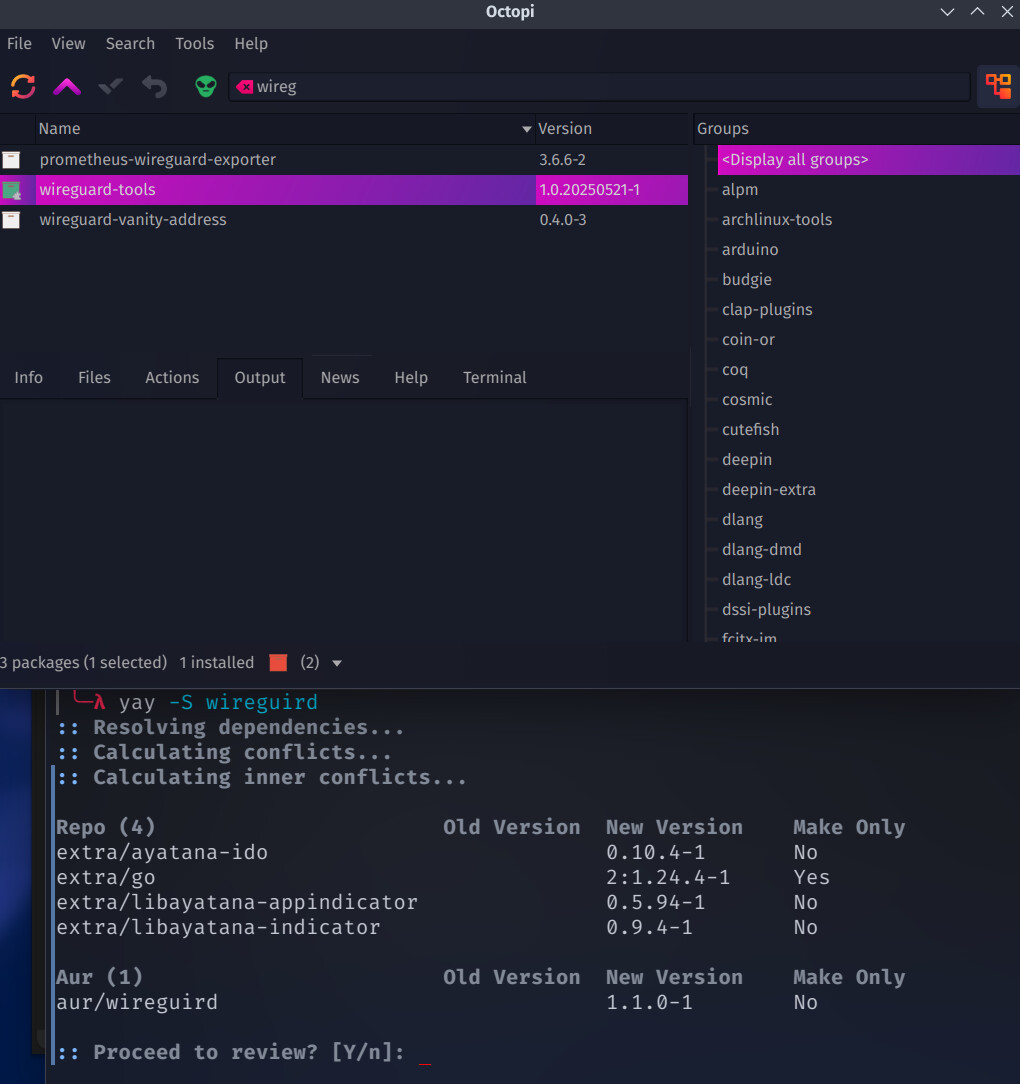This screenshot has width=1020, height=1084.
Task: Expand the status bar dropdown arrow
Action: click(x=337, y=663)
